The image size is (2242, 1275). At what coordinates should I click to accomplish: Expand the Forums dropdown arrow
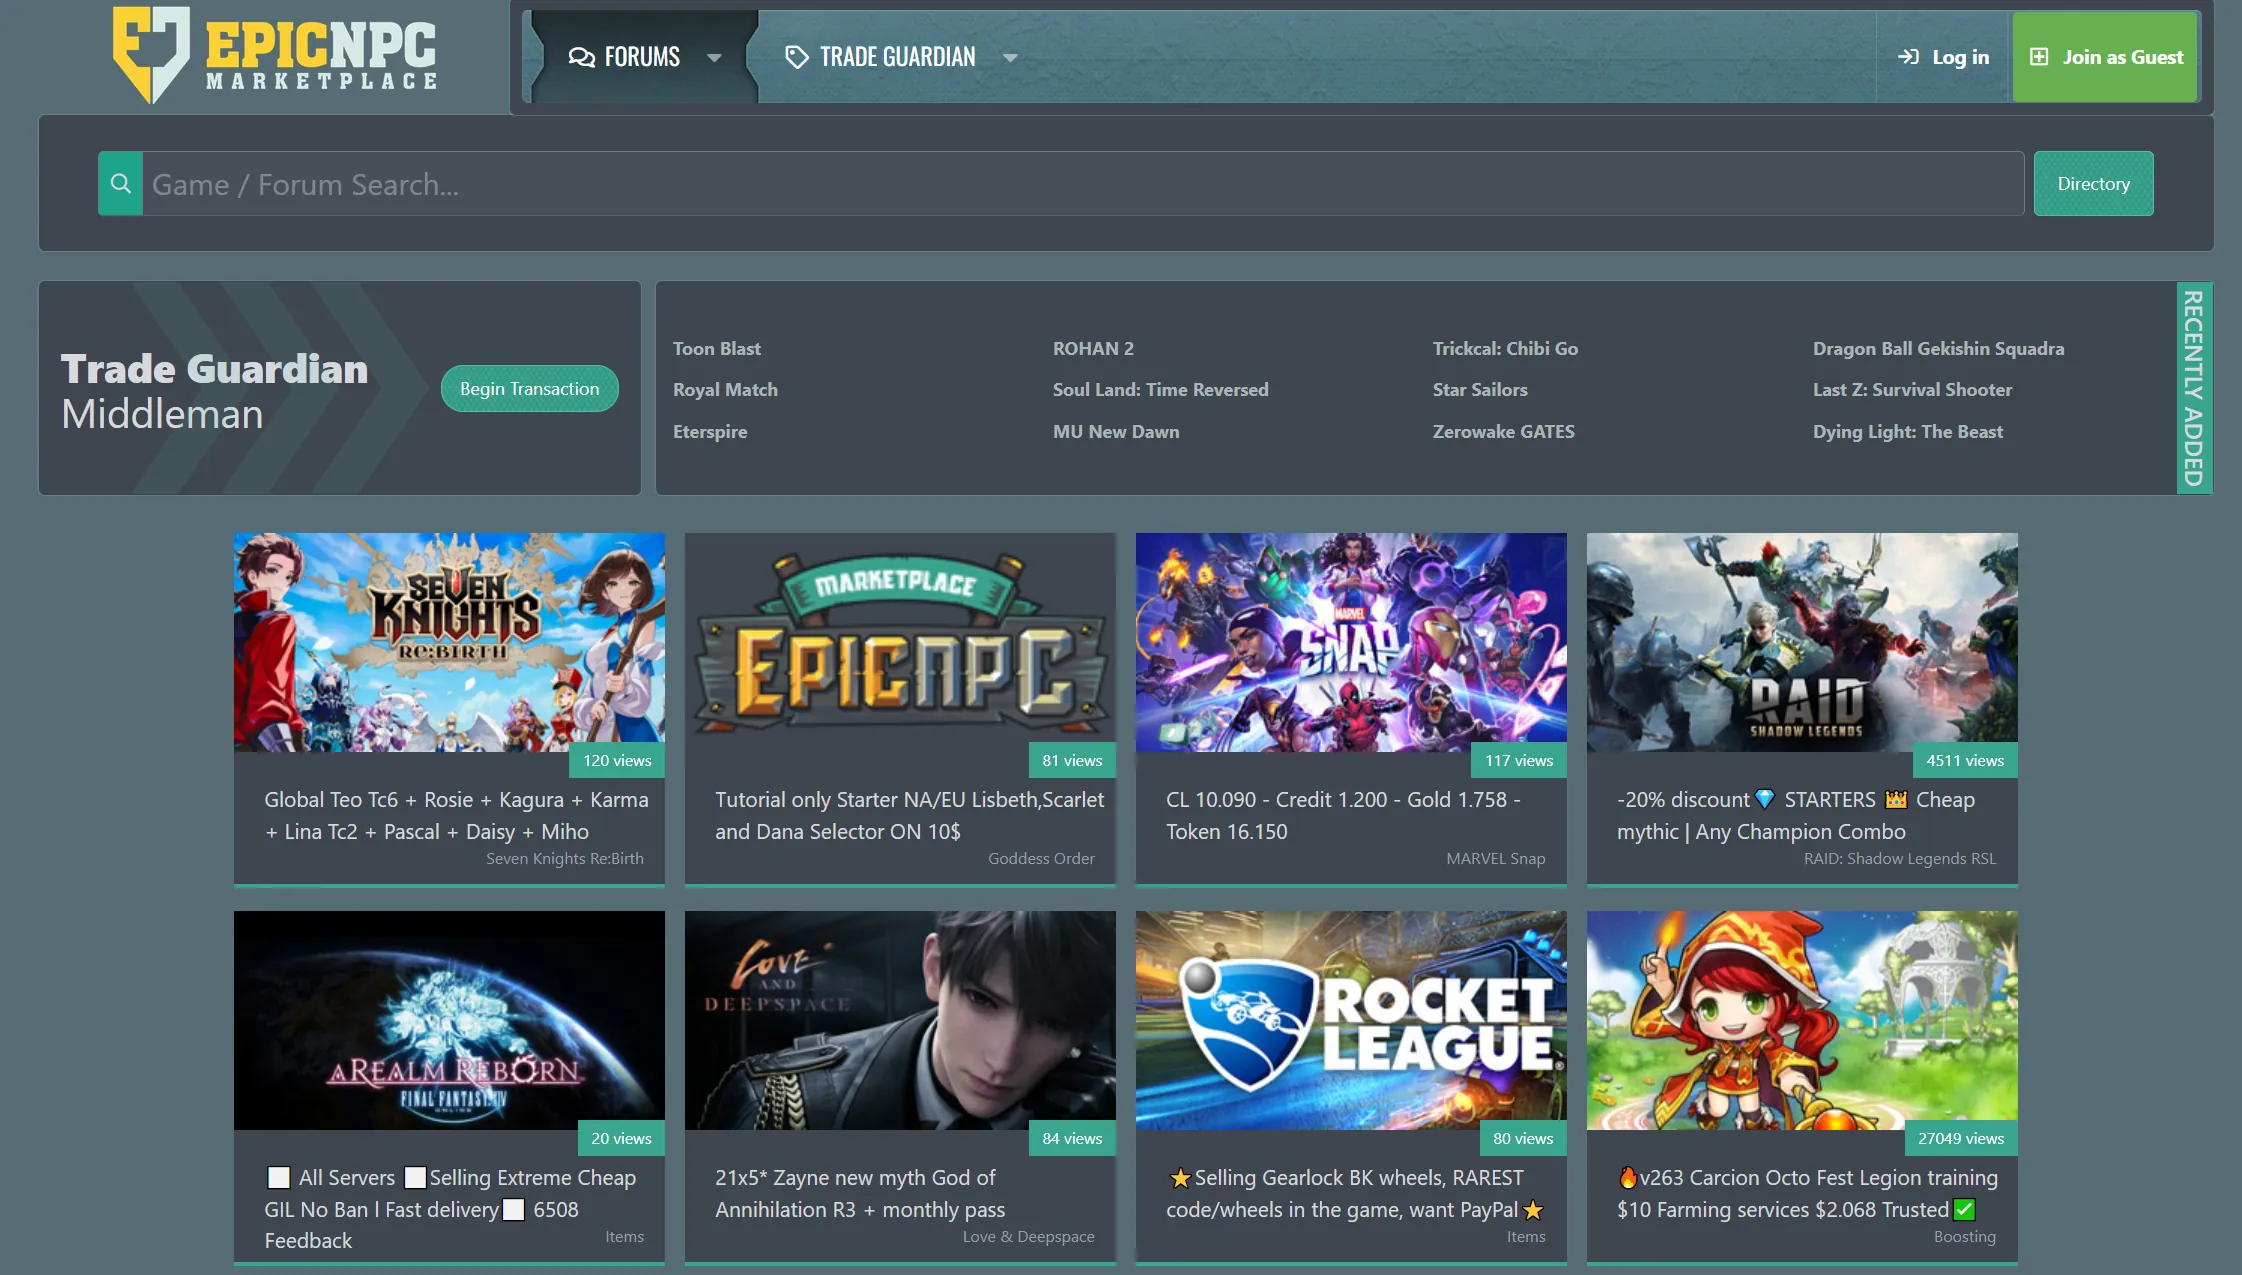coord(714,58)
